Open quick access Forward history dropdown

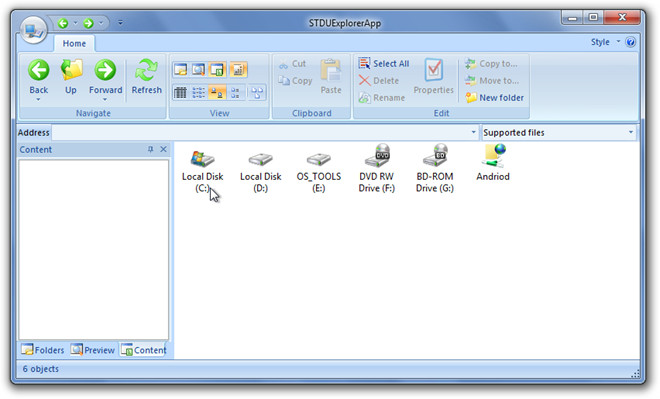pos(101,23)
